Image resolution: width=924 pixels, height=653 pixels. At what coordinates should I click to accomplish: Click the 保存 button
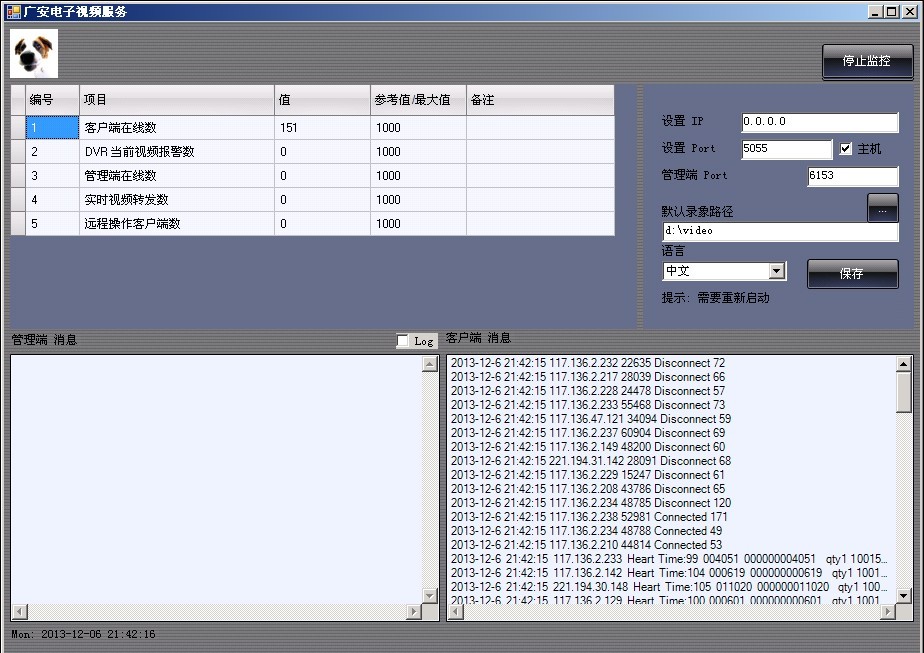852,273
